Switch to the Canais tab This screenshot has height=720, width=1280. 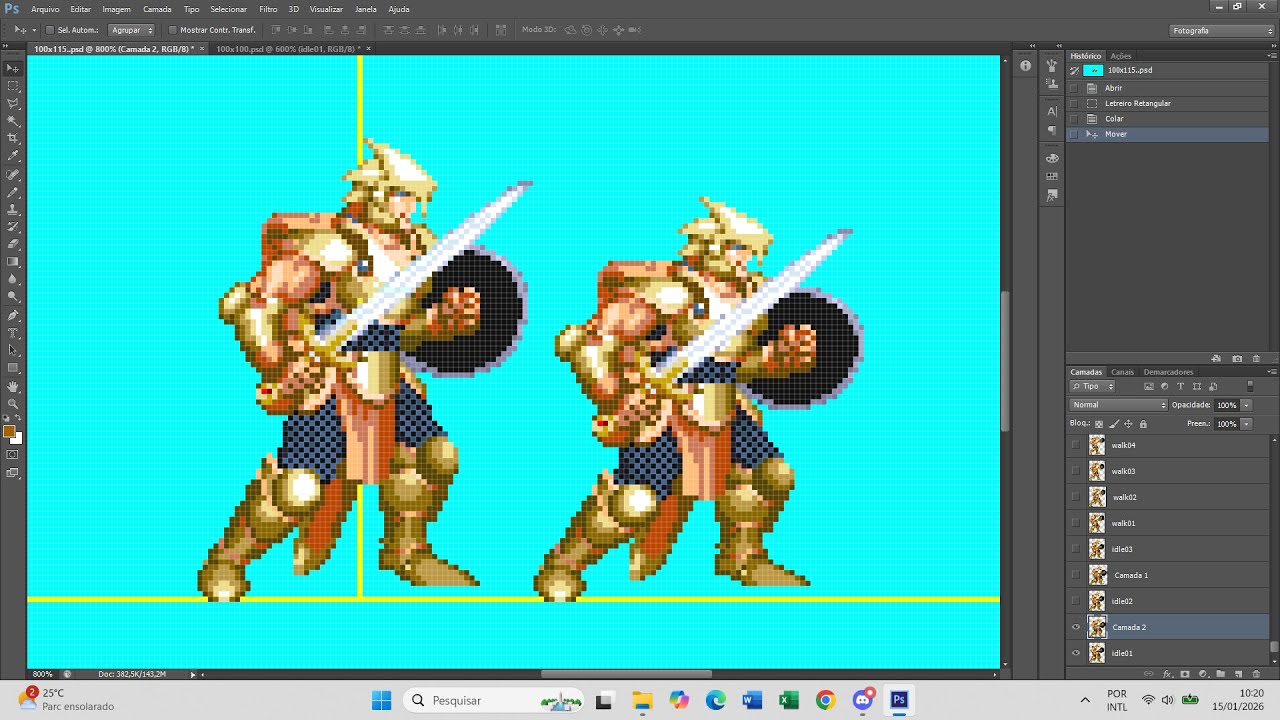(x=1122, y=372)
